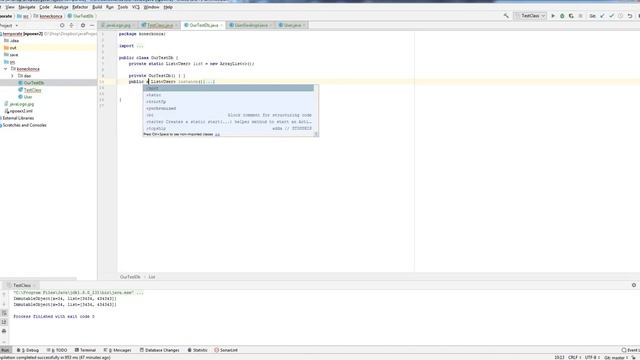Switch to the User.java editor tab
This screenshot has width=640, height=360.
tap(292, 25)
